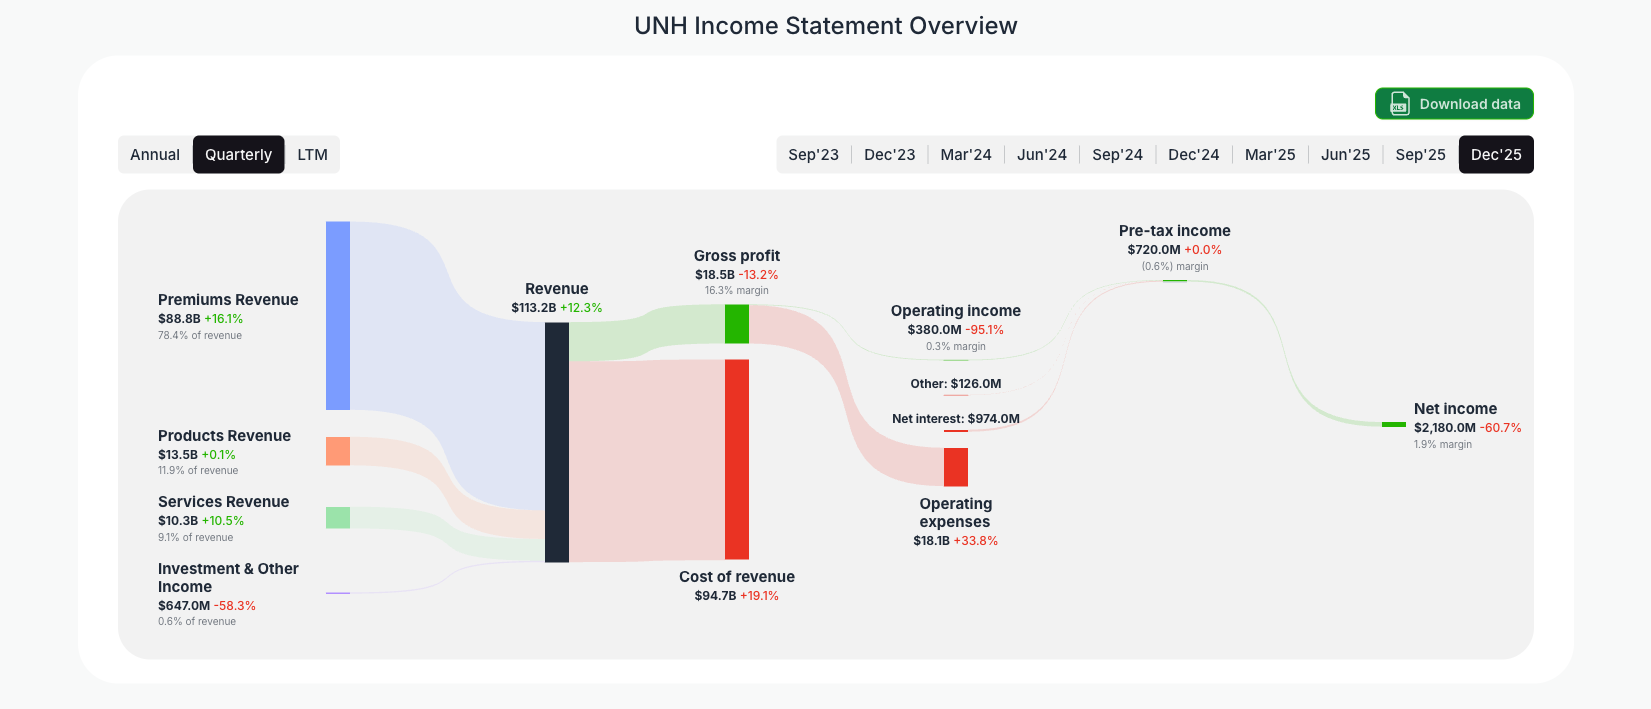Switch to the Jun'25 quarter
The image size is (1651, 709).
[x=1345, y=154]
